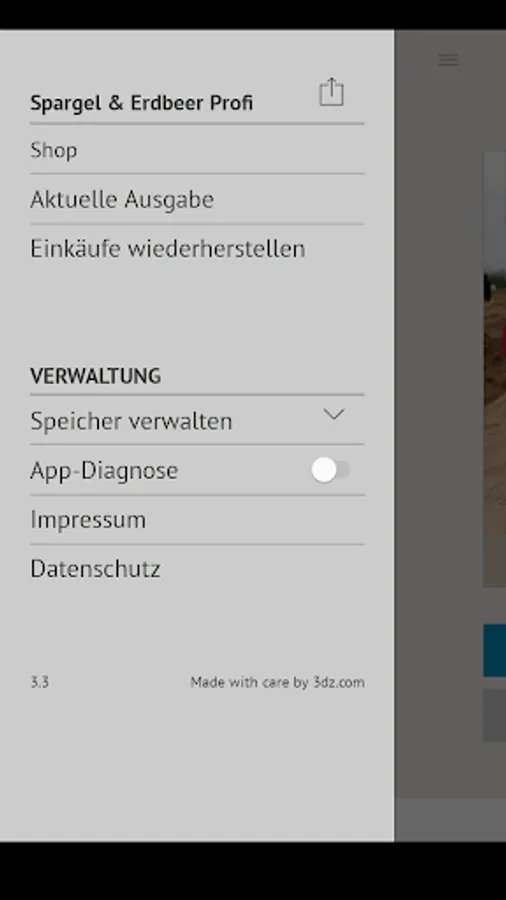This screenshot has width=506, height=900.
Task: Expand the Speicher verwalten chevron
Action: pyautogui.click(x=333, y=414)
